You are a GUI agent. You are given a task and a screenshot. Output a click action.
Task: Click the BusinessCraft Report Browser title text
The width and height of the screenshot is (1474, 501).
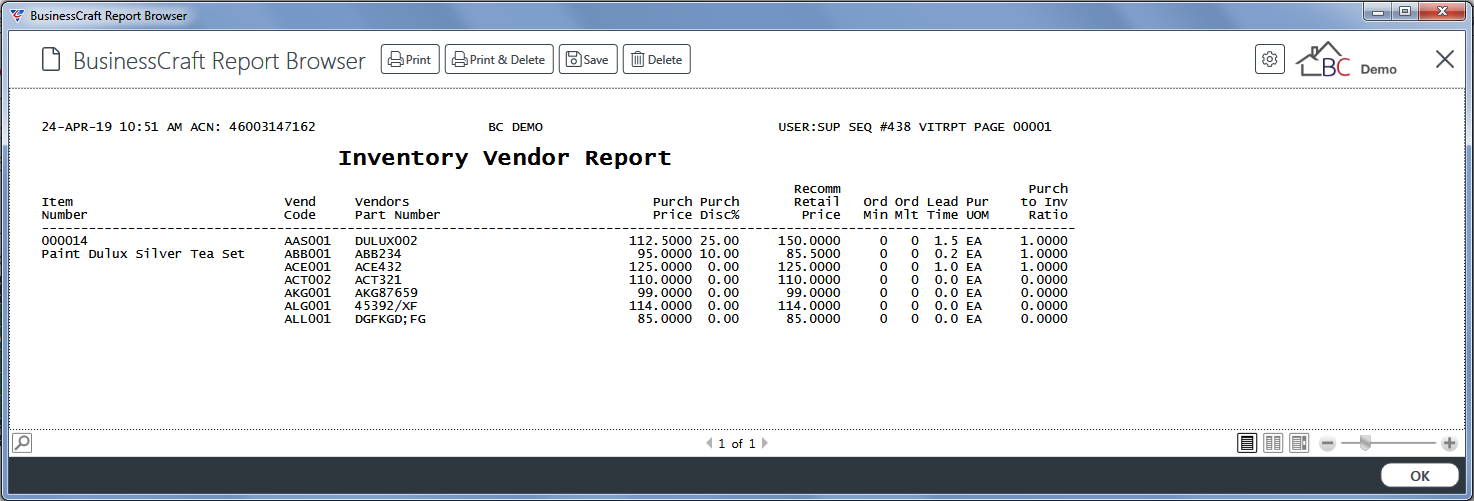click(x=219, y=61)
